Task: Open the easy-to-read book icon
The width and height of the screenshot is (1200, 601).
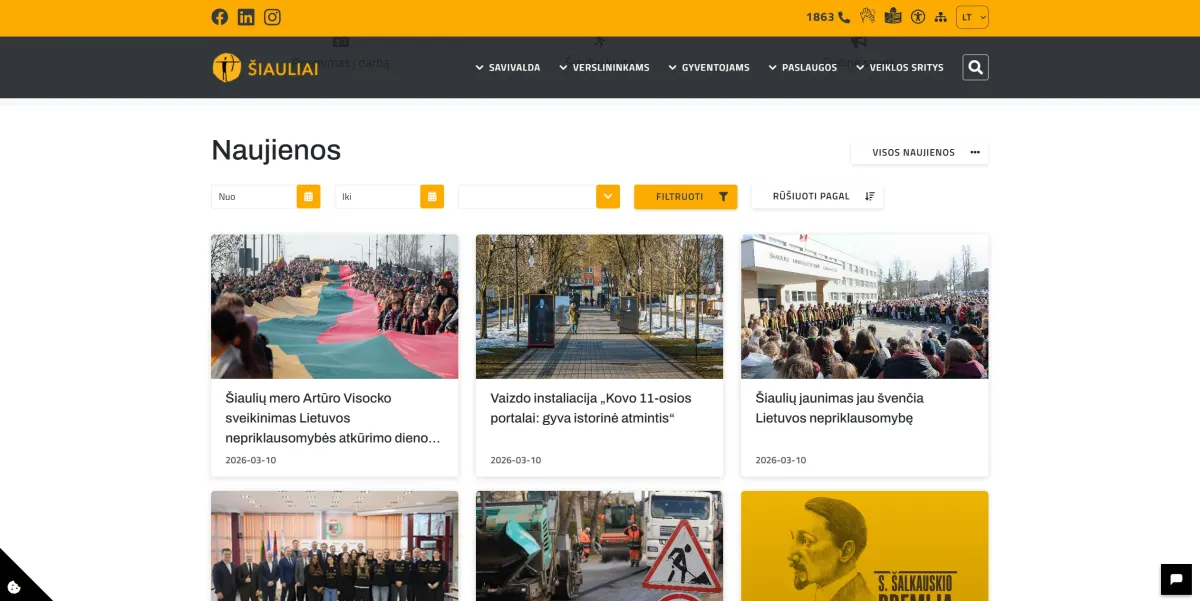Action: click(893, 17)
